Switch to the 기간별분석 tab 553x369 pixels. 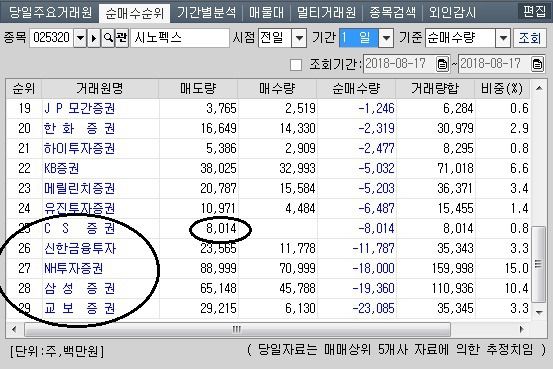tap(207, 13)
